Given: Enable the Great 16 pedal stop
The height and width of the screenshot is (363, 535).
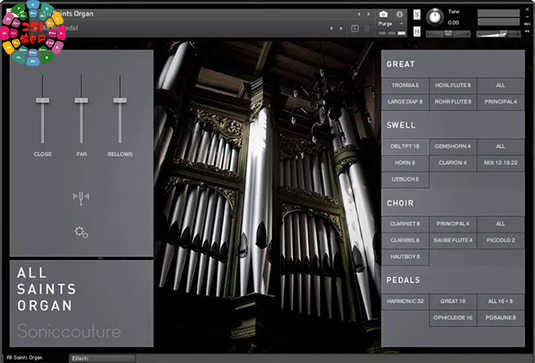Looking at the screenshot, I should [453, 301].
